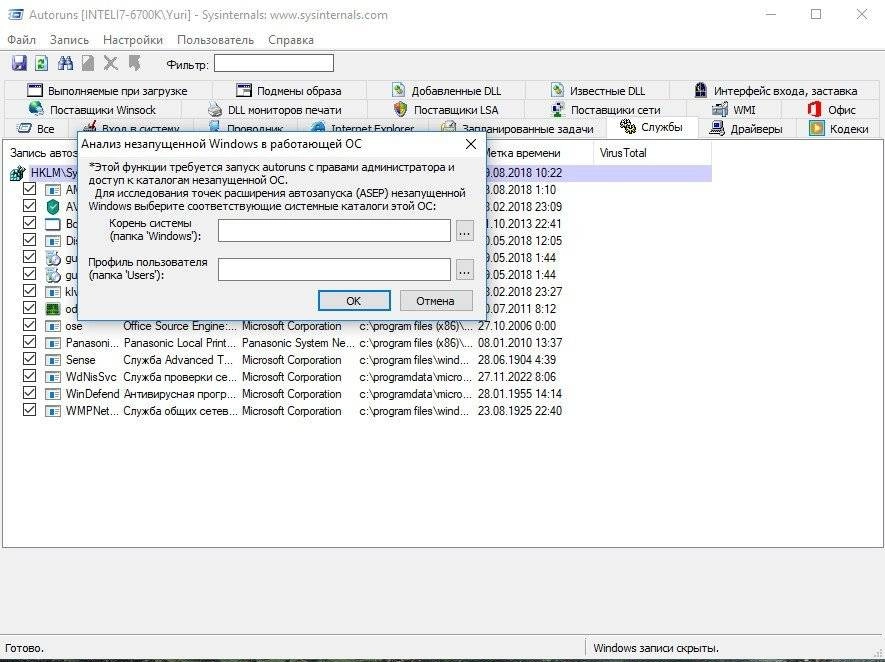This screenshot has height=662, width=885.
Task: Open the Запись menu
Action: point(69,40)
